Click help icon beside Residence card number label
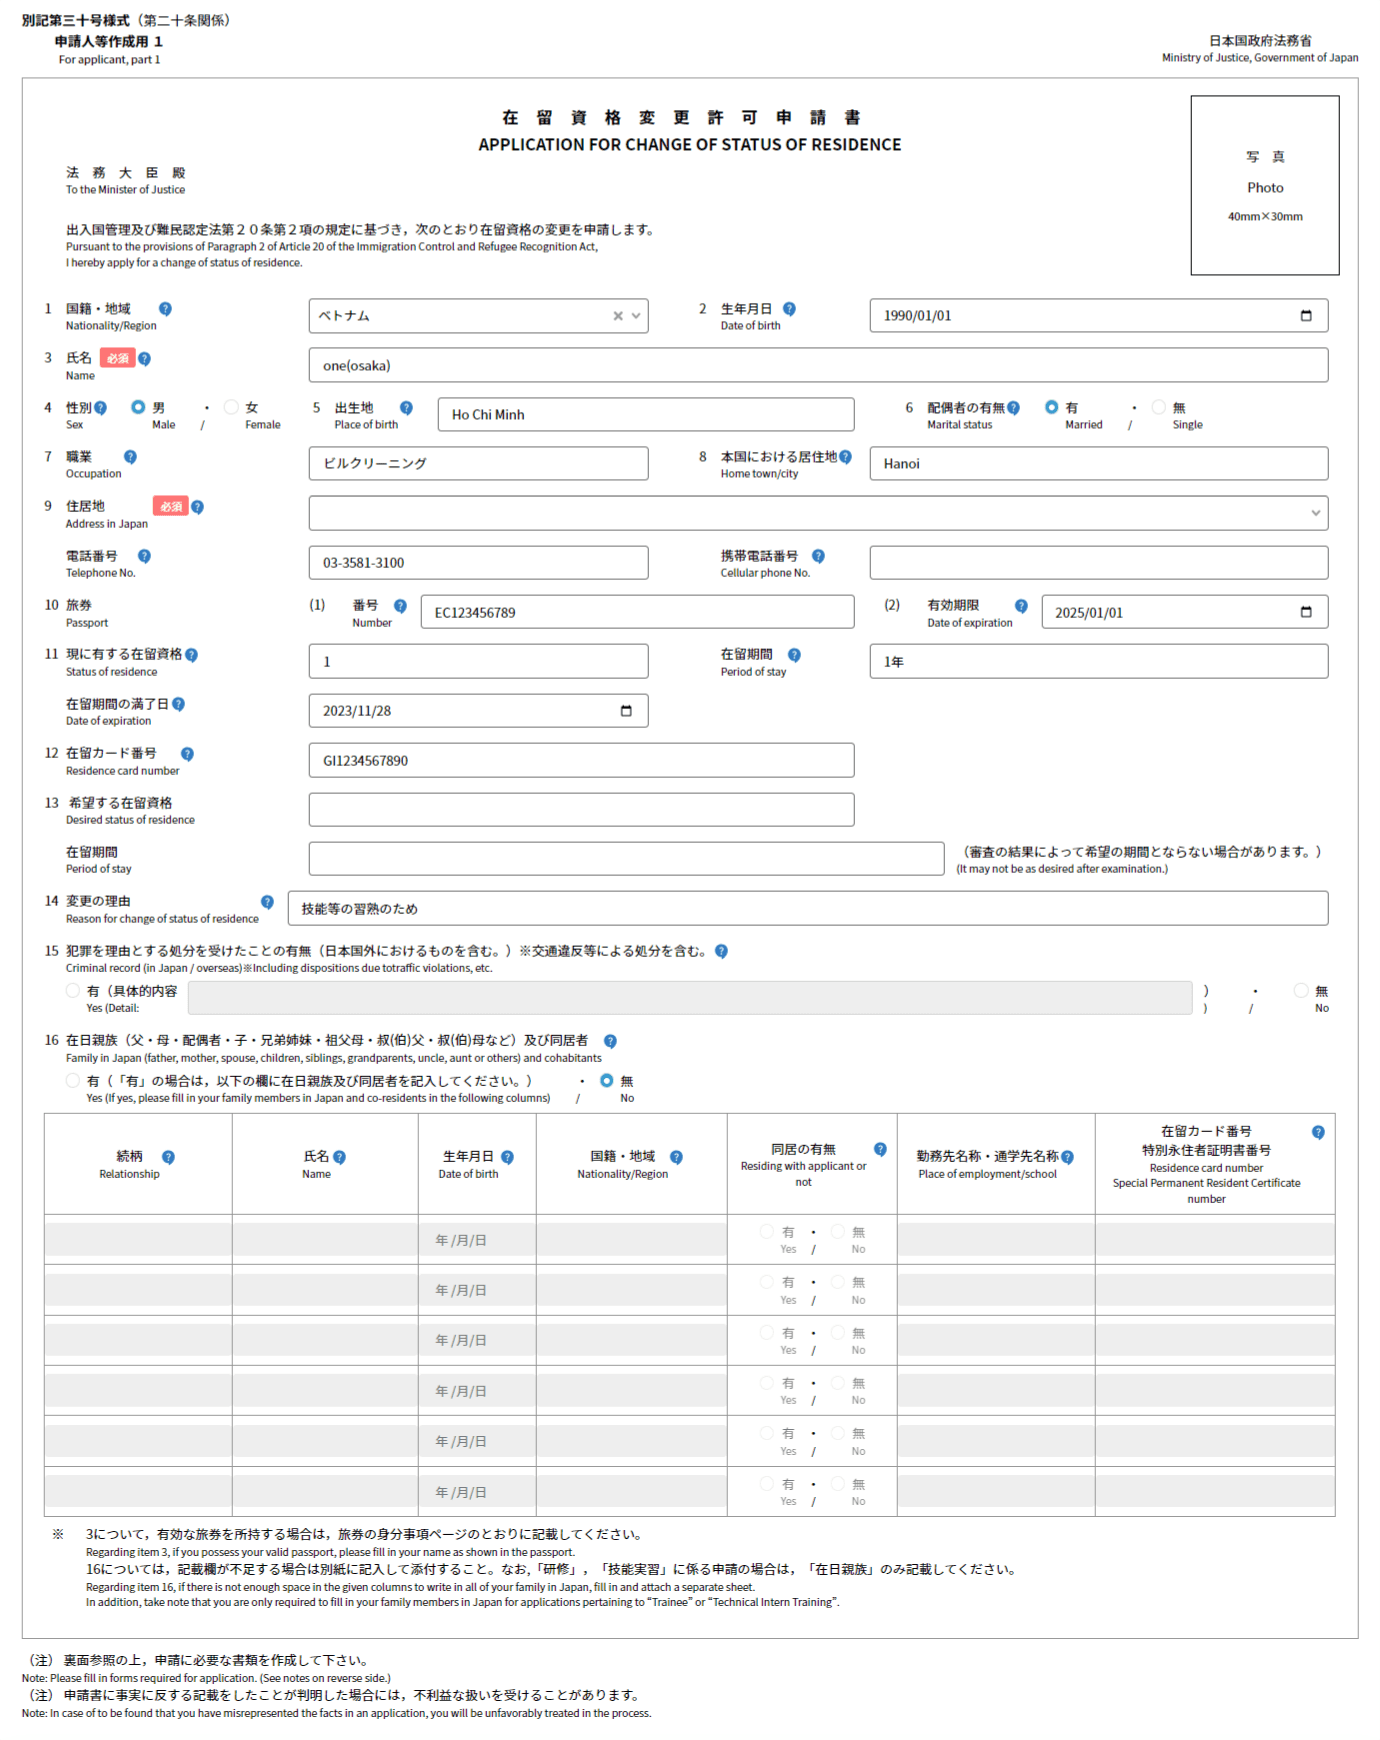 (187, 754)
